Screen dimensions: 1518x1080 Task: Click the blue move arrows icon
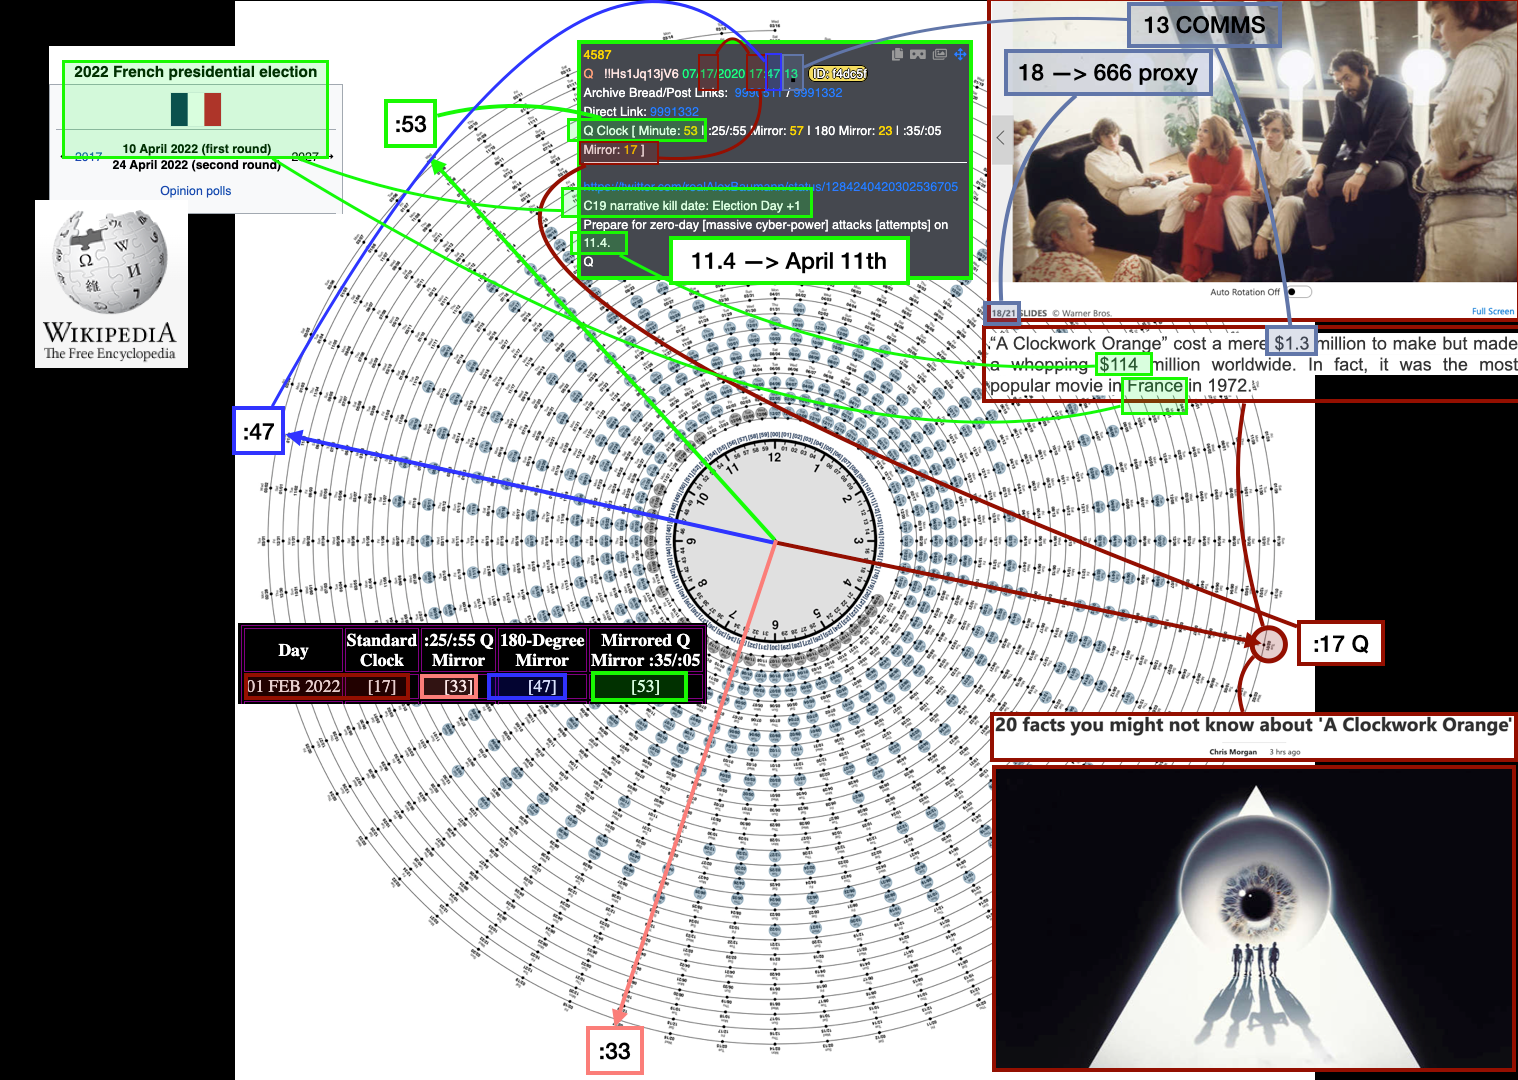coord(960,54)
